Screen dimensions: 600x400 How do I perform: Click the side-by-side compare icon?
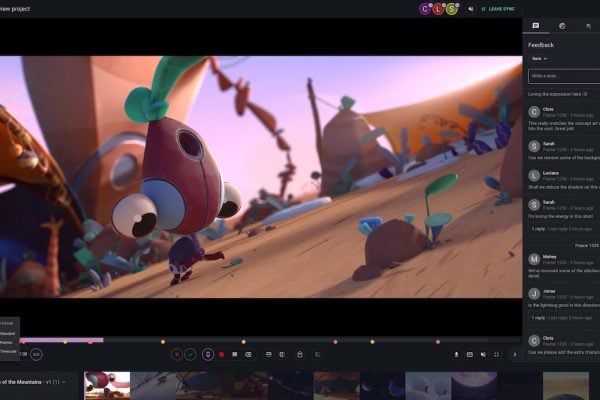pos(282,355)
